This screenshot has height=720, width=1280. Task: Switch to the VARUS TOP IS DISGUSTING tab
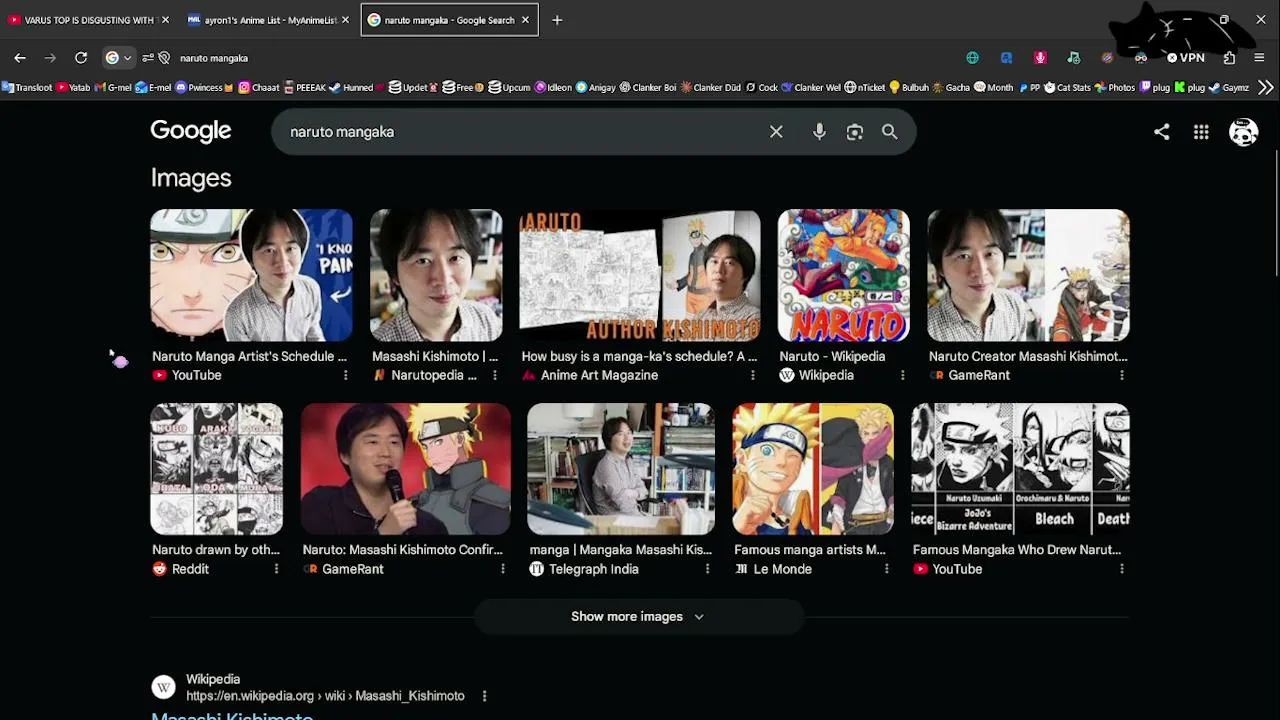click(x=89, y=20)
